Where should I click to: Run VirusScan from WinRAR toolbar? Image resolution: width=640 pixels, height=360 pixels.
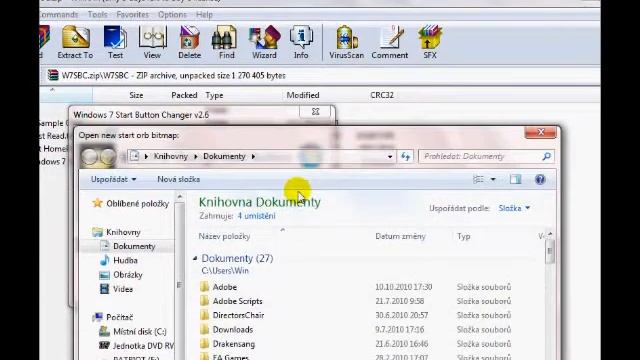347,42
